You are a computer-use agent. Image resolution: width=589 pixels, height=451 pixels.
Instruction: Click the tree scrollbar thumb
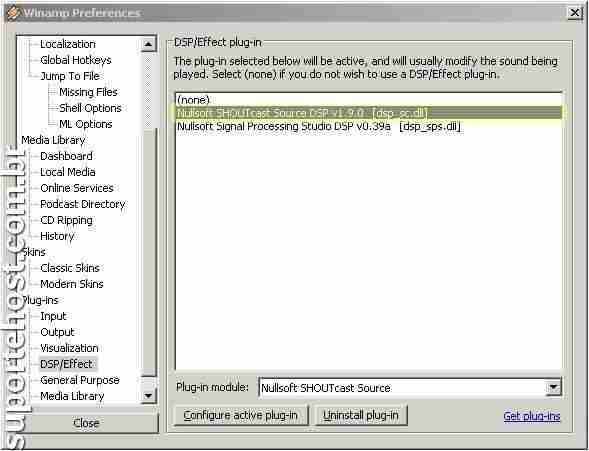148,252
